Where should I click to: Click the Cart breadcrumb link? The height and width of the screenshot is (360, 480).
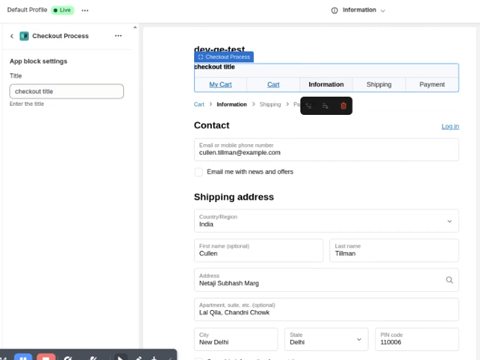coord(199,104)
